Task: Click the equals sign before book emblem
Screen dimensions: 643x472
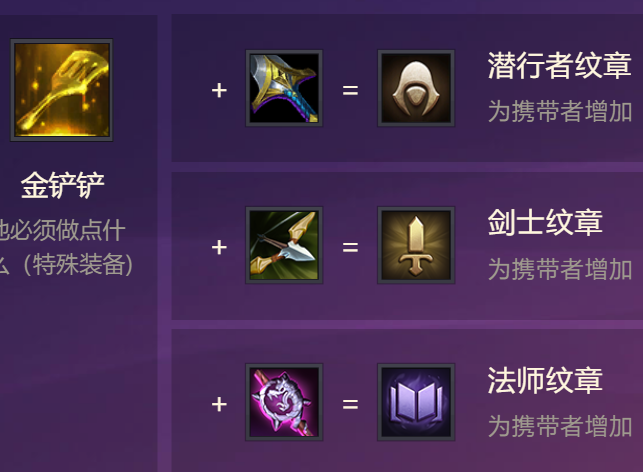Action: (350, 404)
